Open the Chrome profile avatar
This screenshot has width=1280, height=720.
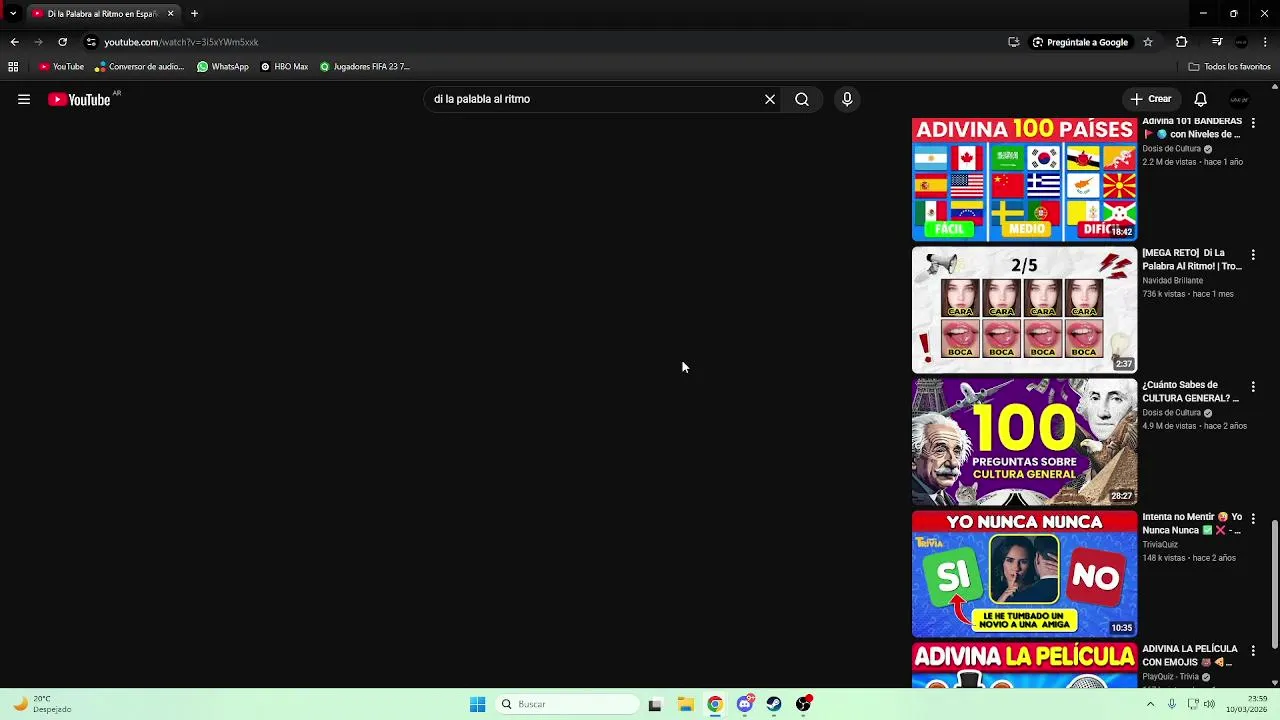[x=1241, y=42]
